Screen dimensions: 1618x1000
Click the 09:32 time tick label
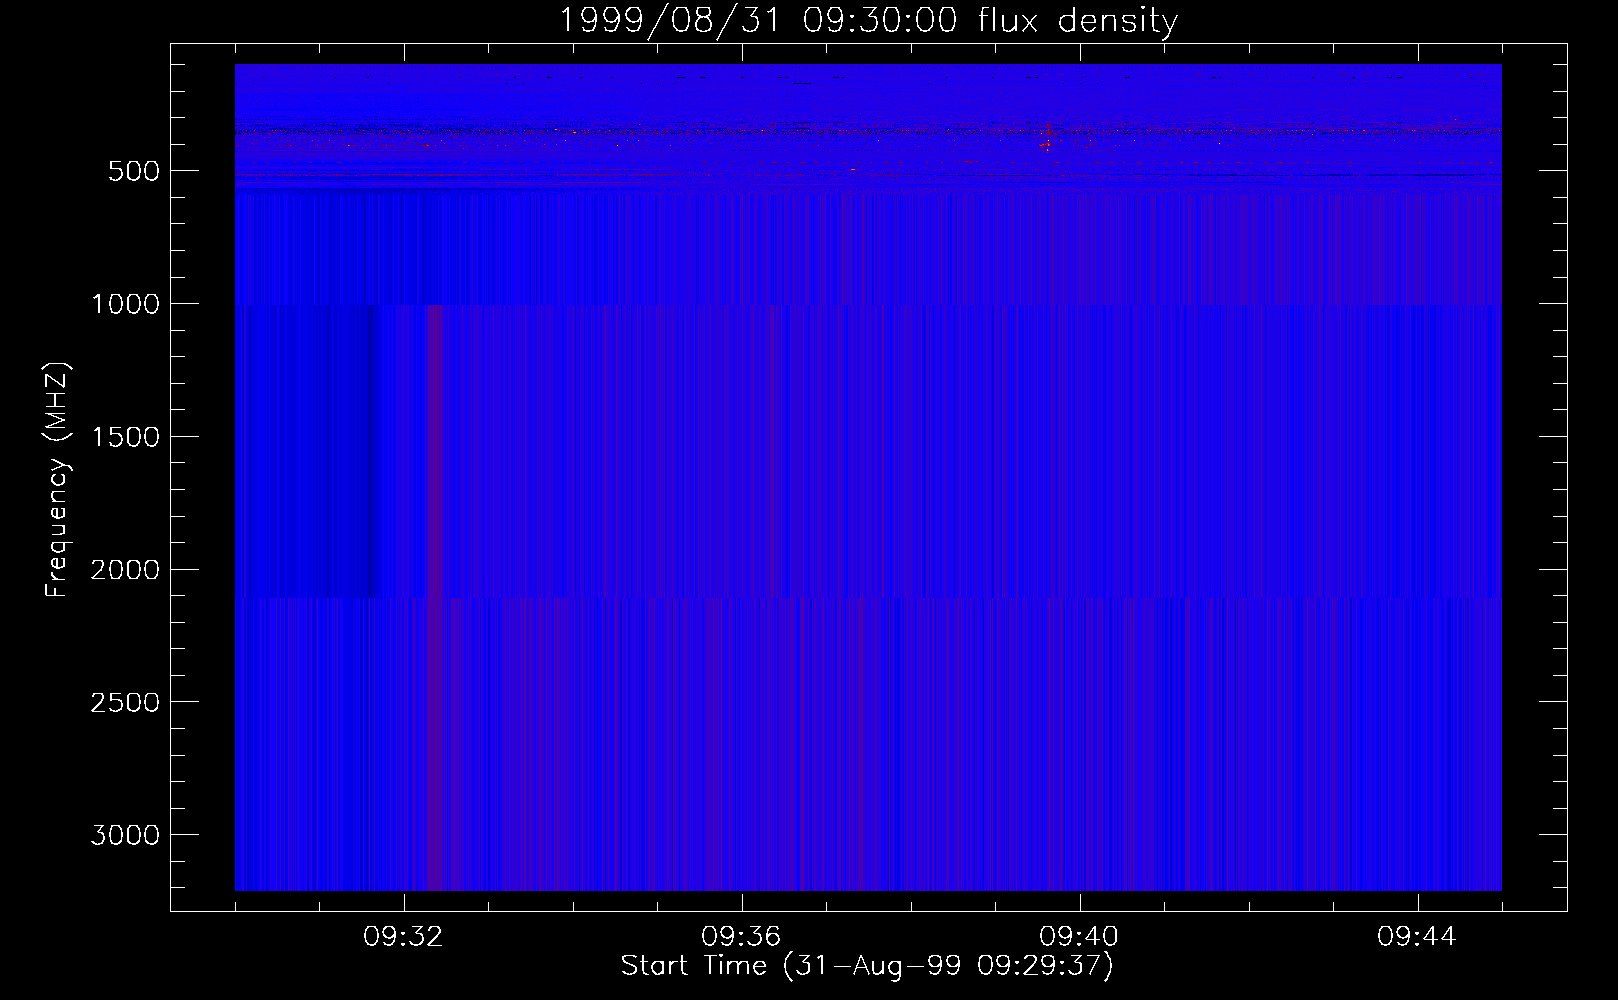(404, 937)
